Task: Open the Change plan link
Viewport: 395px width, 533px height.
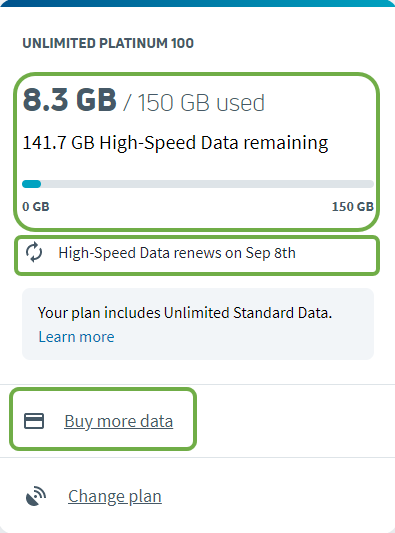Action: [x=115, y=496]
